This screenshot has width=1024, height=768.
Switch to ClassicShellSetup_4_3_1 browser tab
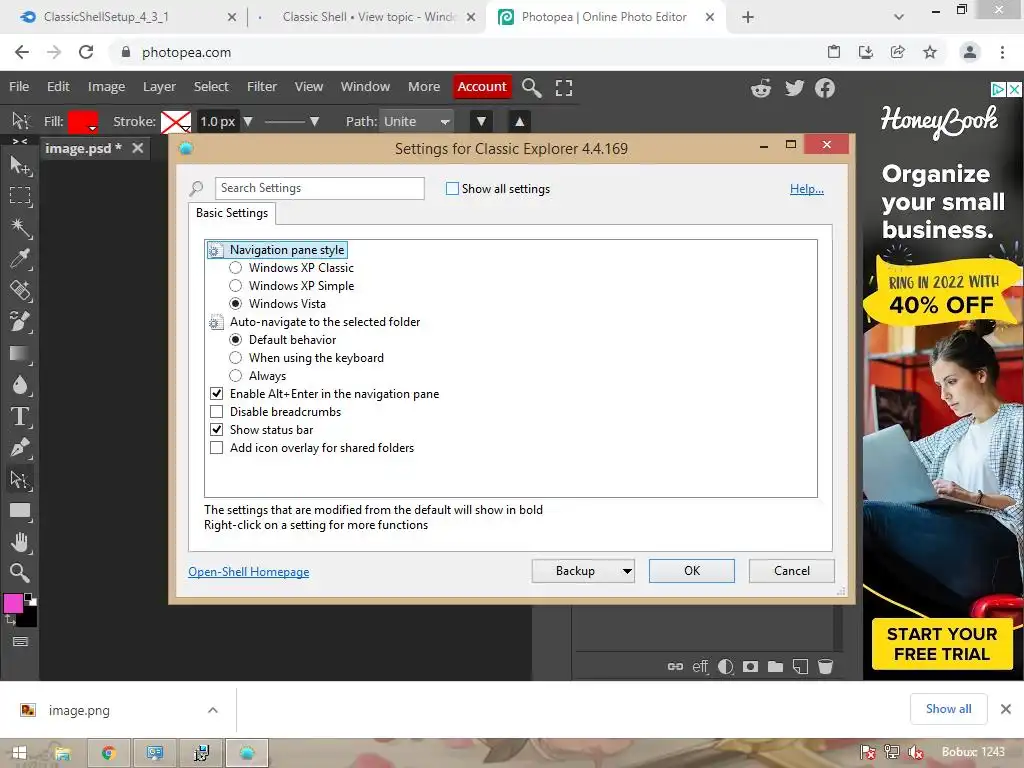point(126,17)
